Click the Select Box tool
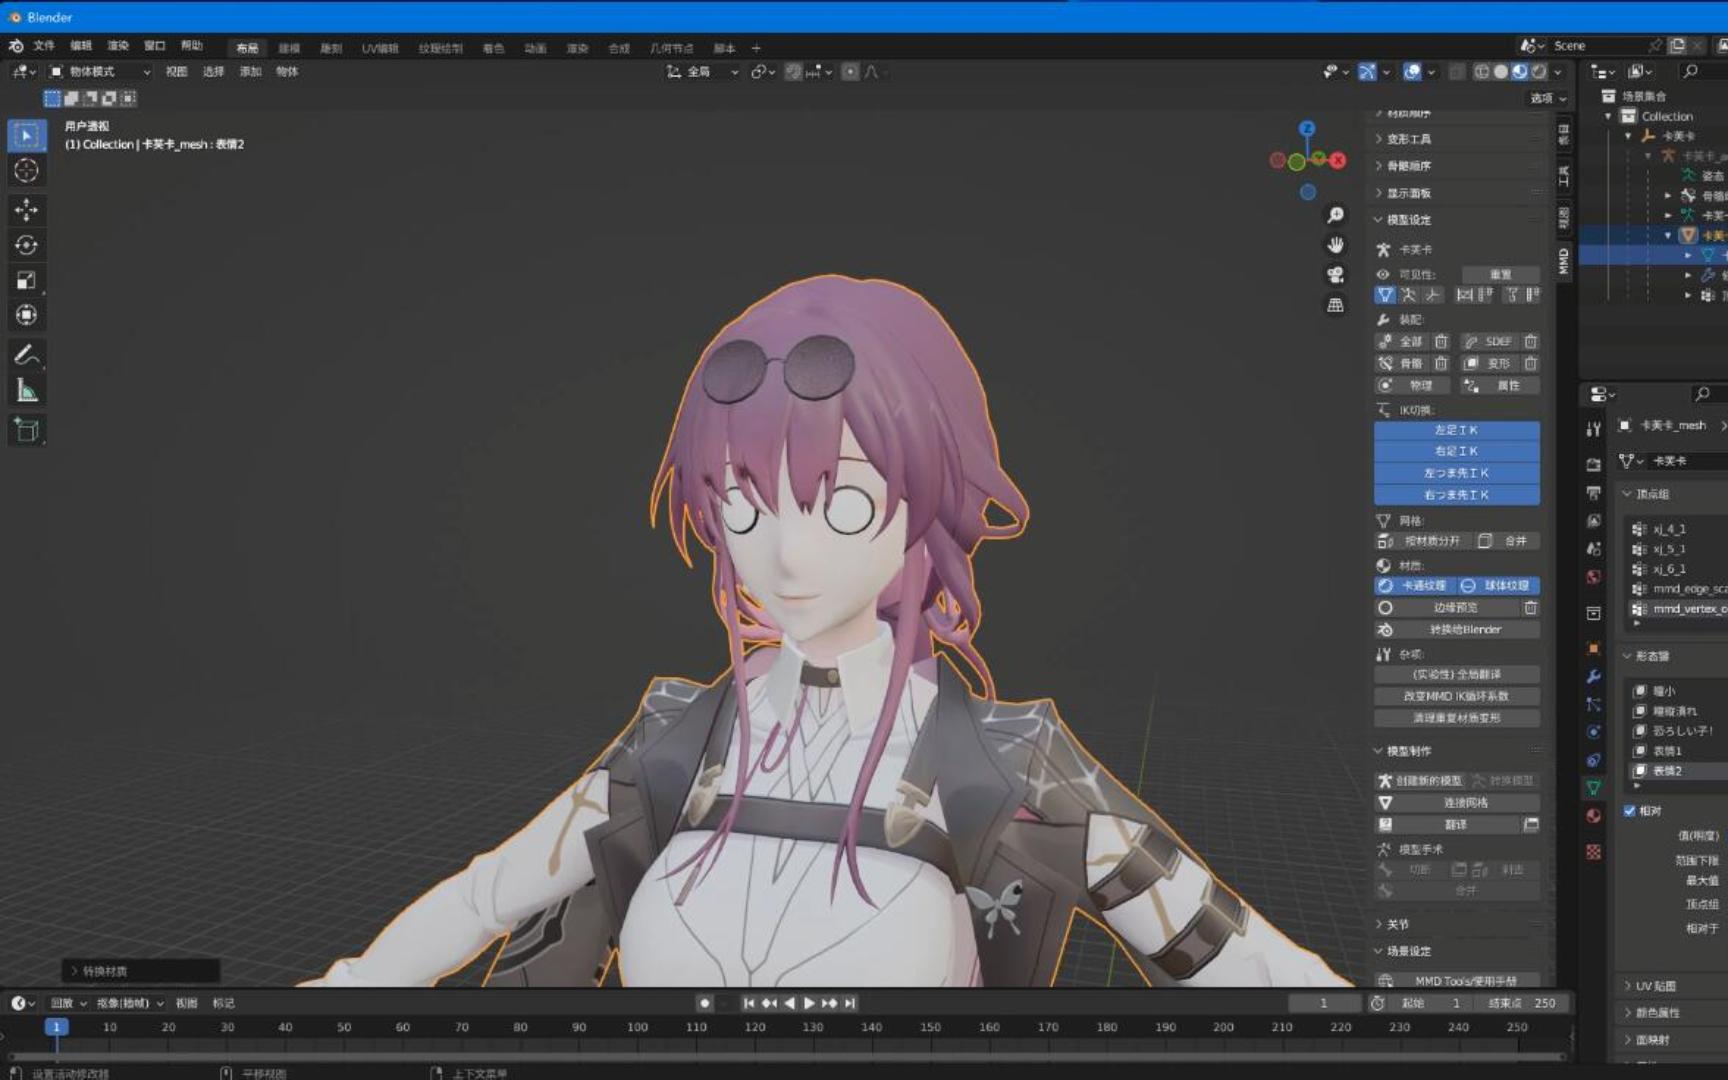This screenshot has width=1728, height=1080. click(27, 135)
